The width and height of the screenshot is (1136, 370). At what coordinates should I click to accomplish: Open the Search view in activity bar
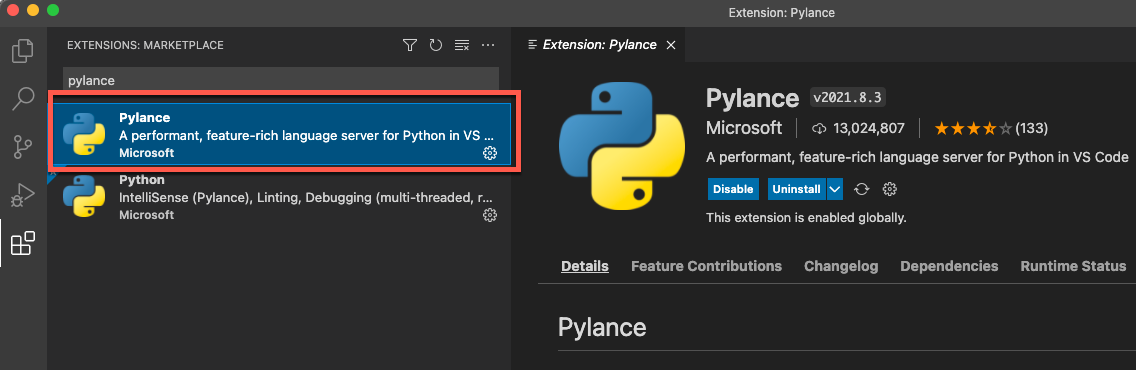(x=22, y=98)
